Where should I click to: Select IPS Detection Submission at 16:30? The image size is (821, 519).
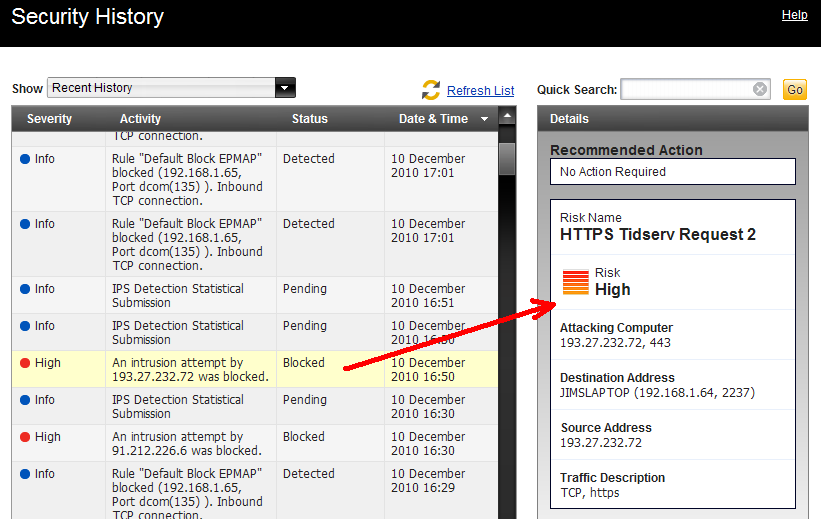[x=255, y=406]
